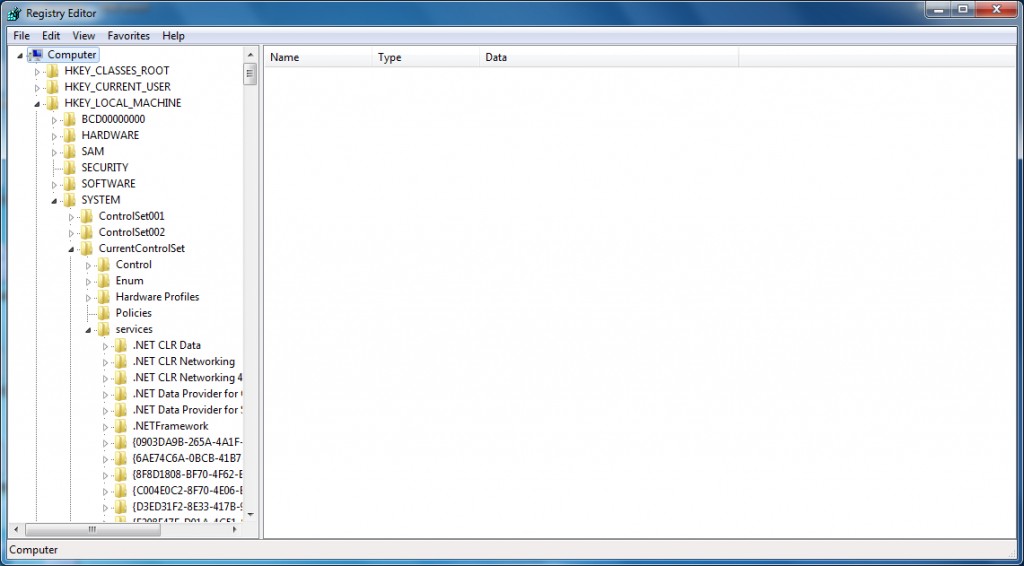Expand the SOFTWARE key
This screenshot has width=1024, height=566.
(54, 185)
